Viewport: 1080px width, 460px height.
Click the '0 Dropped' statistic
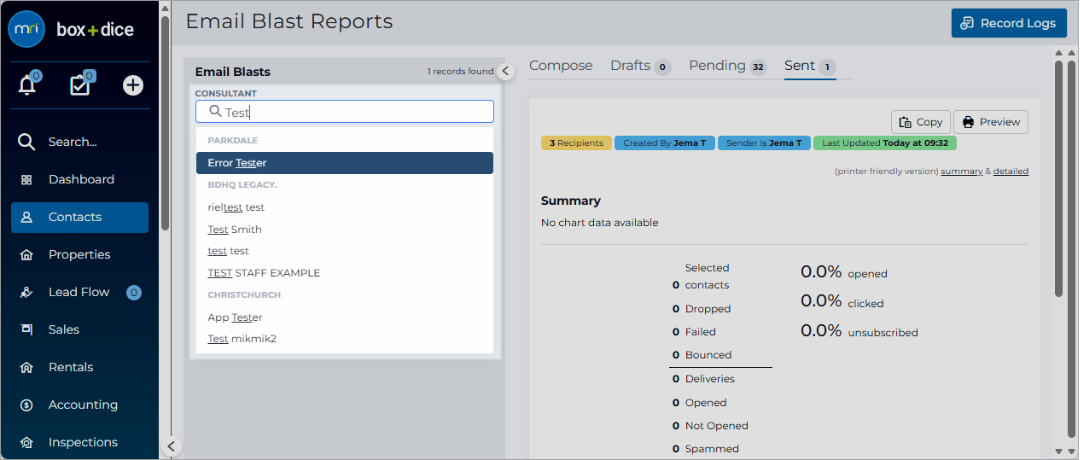[x=701, y=309]
